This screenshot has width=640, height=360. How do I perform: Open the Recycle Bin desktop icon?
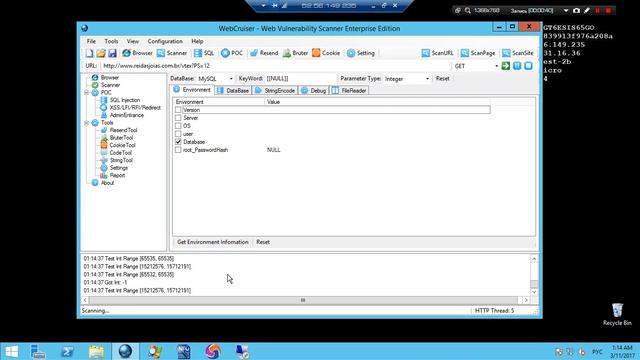tap(617, 314)
